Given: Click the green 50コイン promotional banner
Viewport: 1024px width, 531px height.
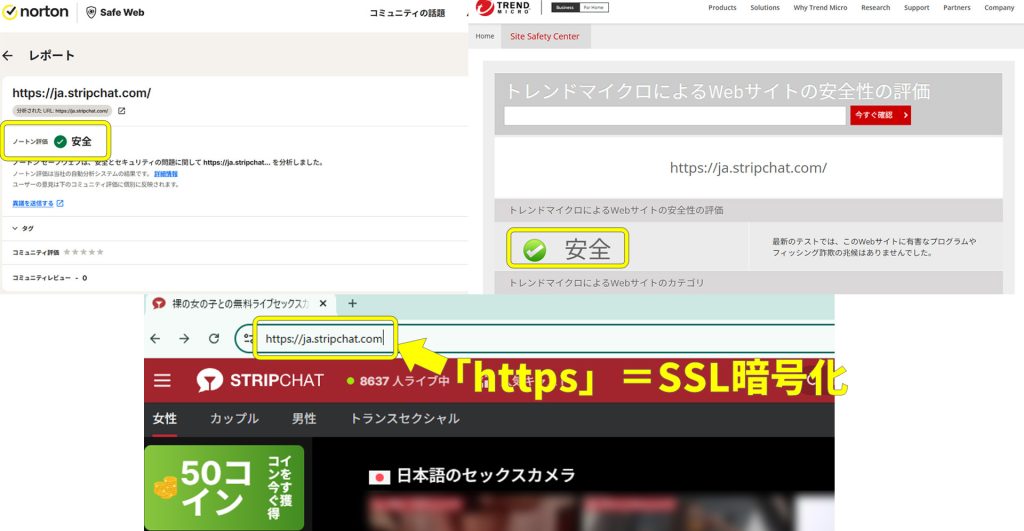Looking at the screenshot, I should (x=224, y=488).
